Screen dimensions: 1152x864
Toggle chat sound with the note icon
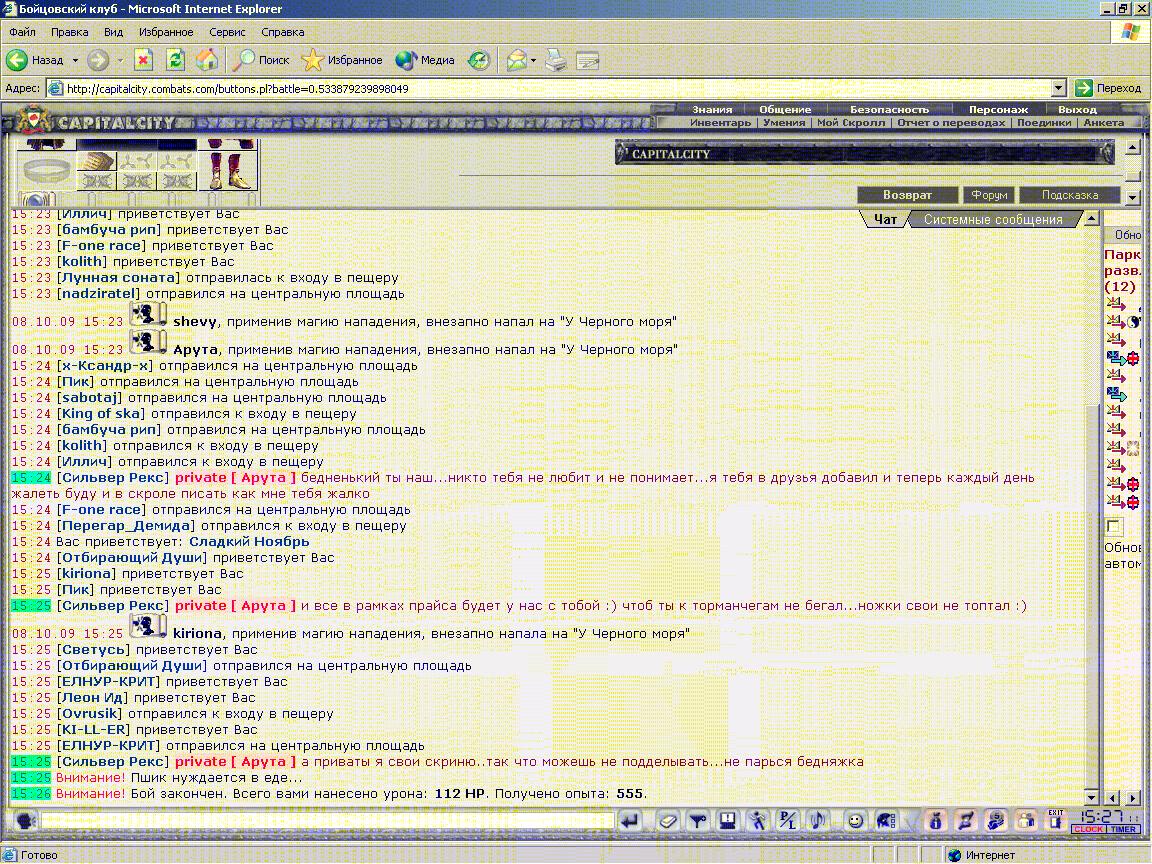817,821
